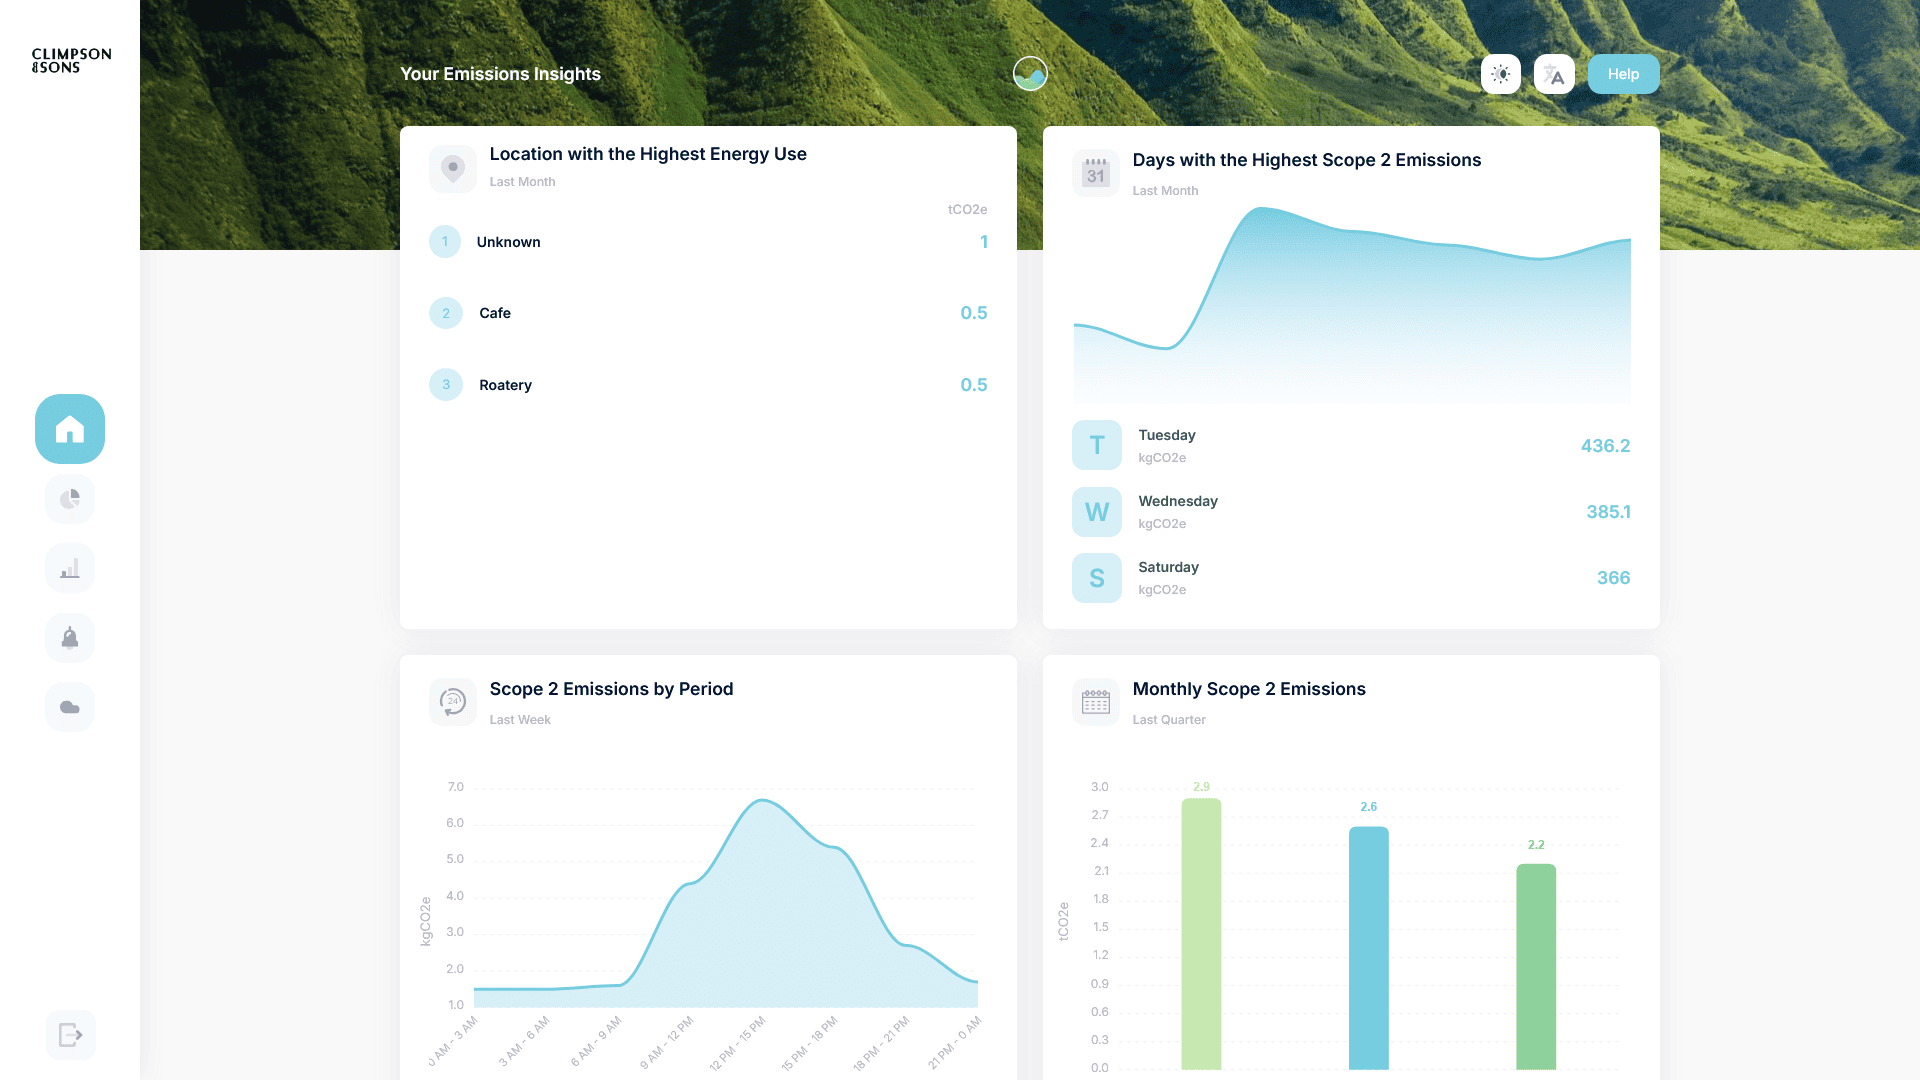Click the 2.9 light green bar
The height and width of the screenshot is (1080, 1920).
pyautogui.click(x=1201, y=933)
